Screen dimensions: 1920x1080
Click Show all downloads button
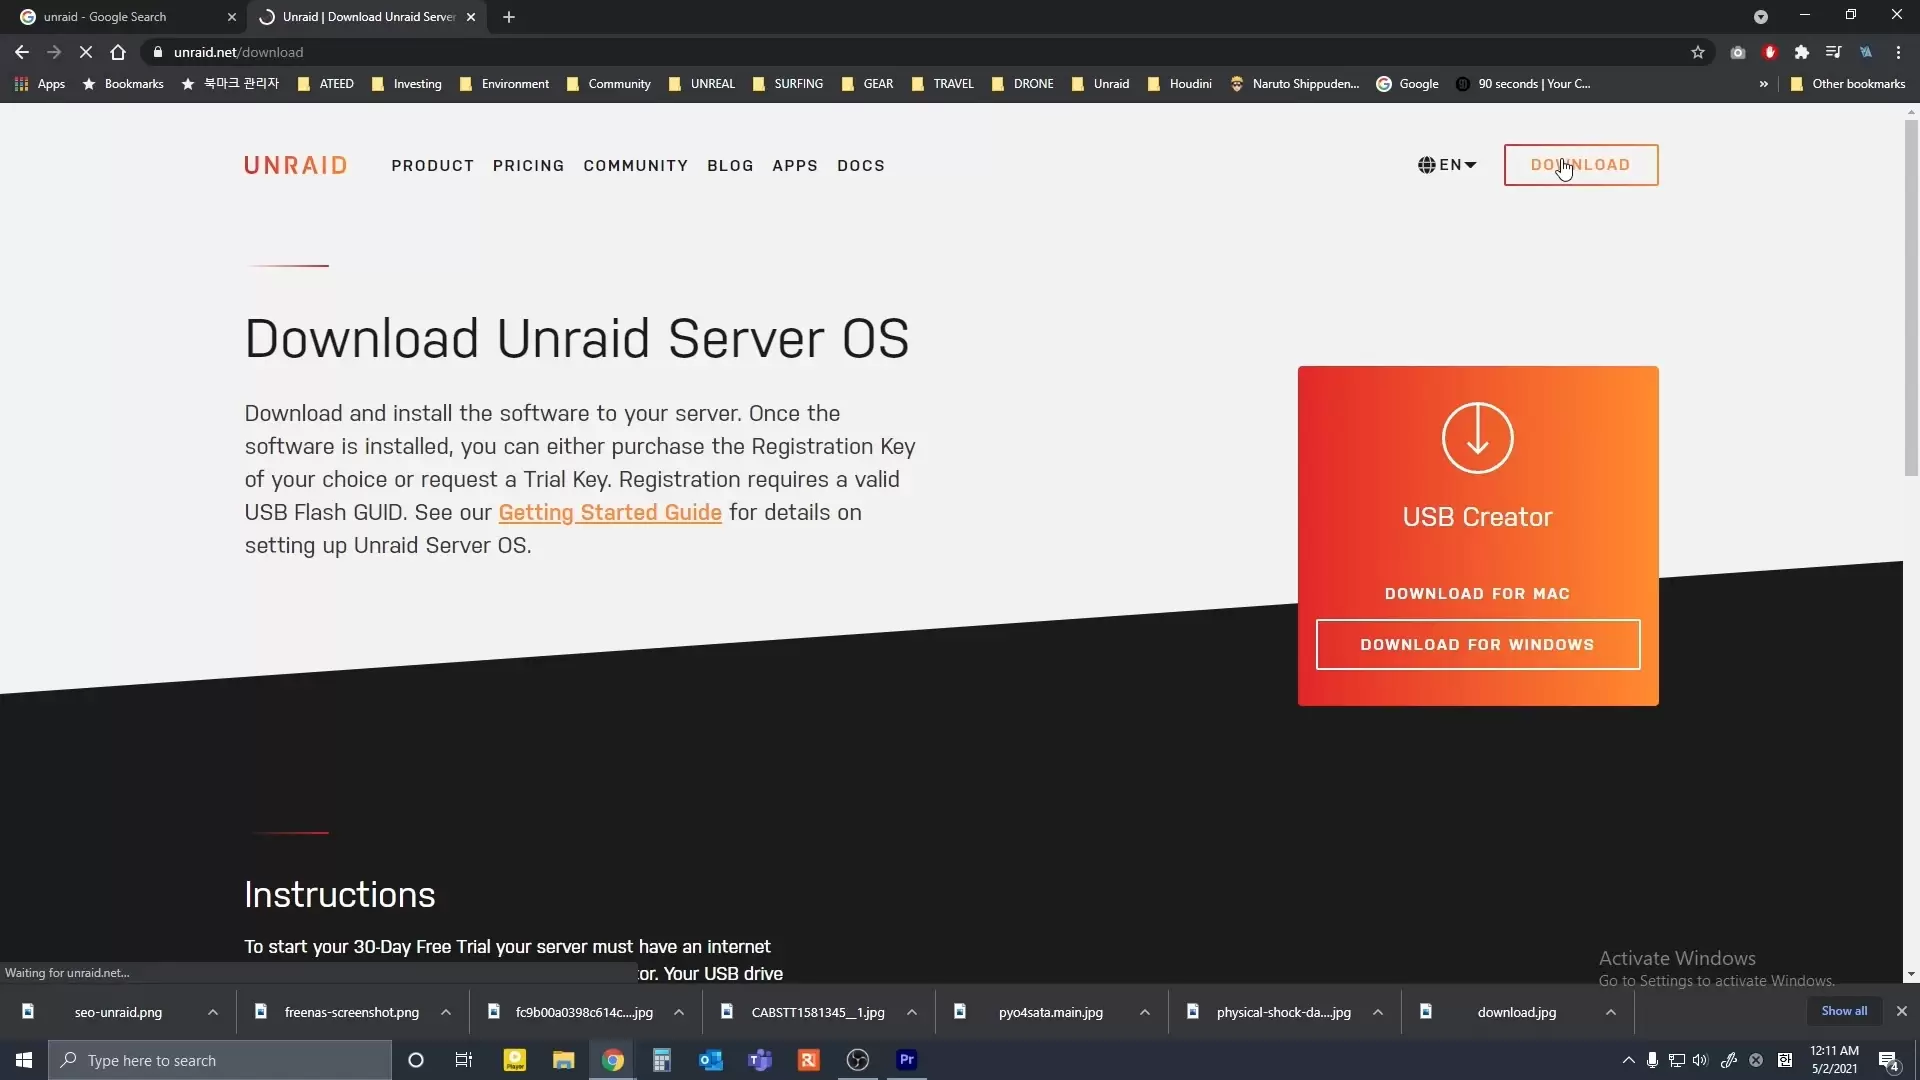pyautogui.click(x=1843, y=1011)
